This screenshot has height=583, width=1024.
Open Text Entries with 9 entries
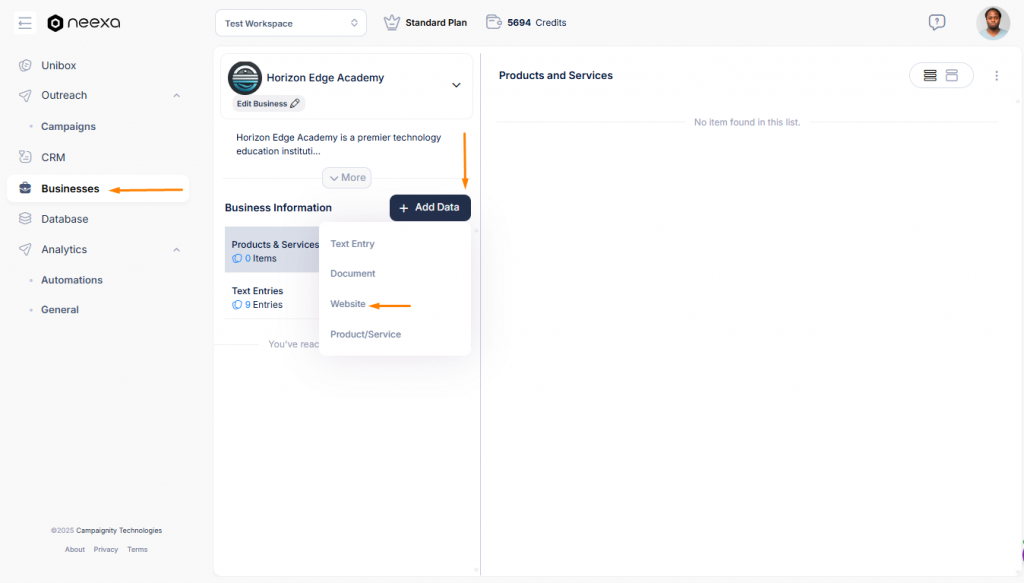tap(258, 297)
